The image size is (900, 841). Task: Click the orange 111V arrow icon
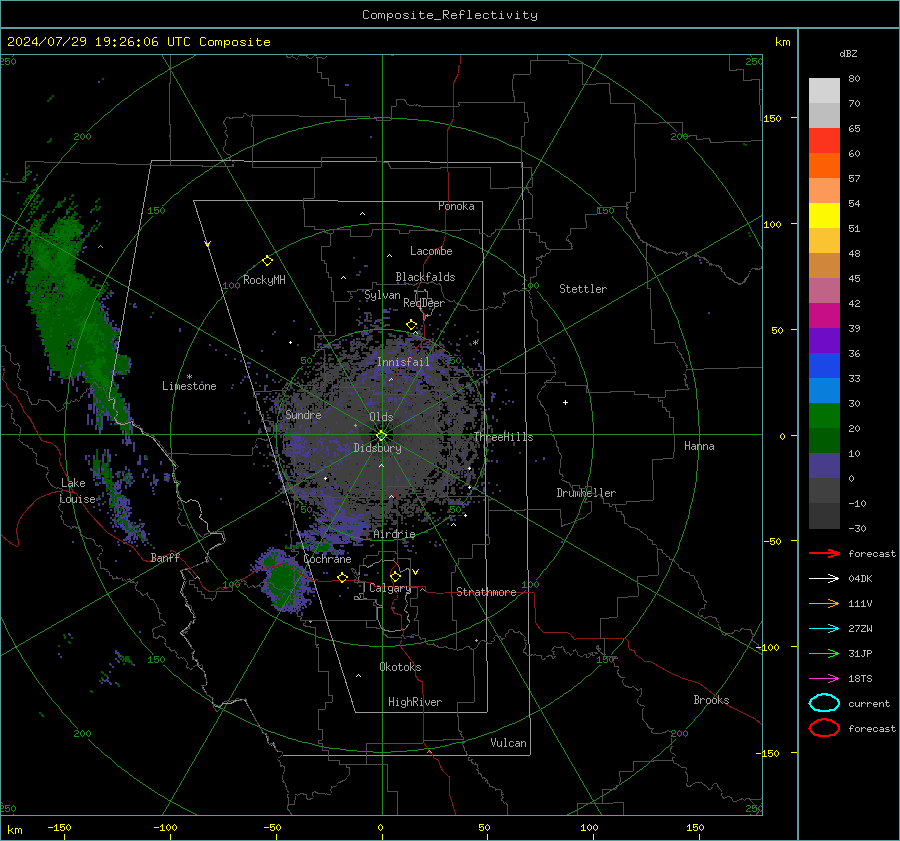pyautogui.click(x=824, y=603)
